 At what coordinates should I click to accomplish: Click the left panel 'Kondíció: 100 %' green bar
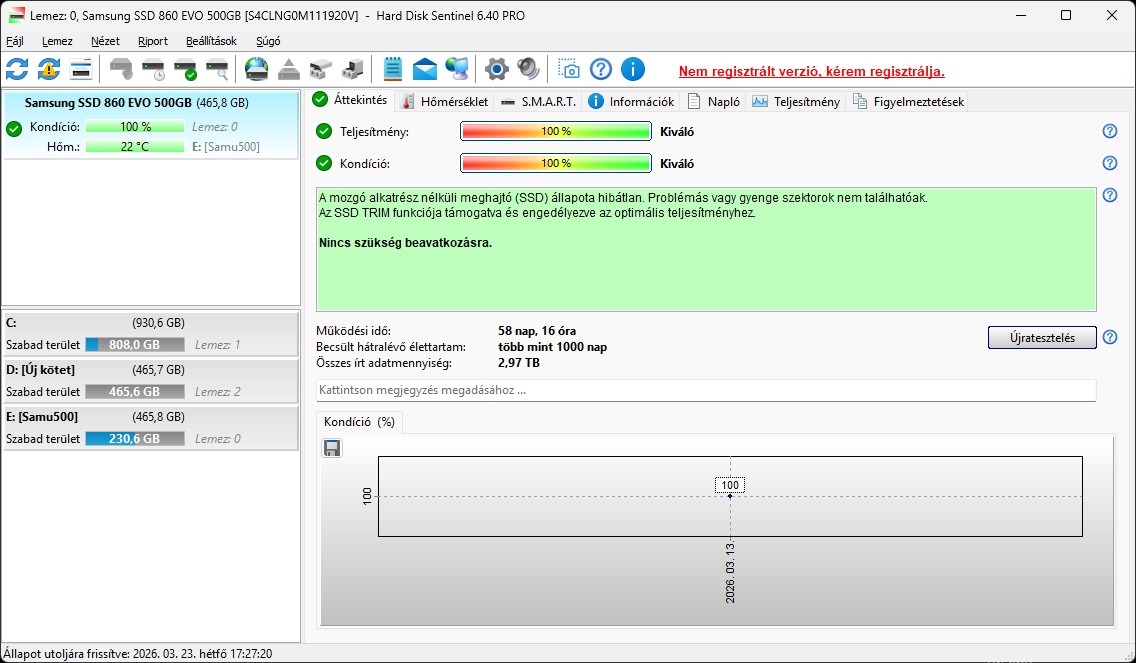135,127
